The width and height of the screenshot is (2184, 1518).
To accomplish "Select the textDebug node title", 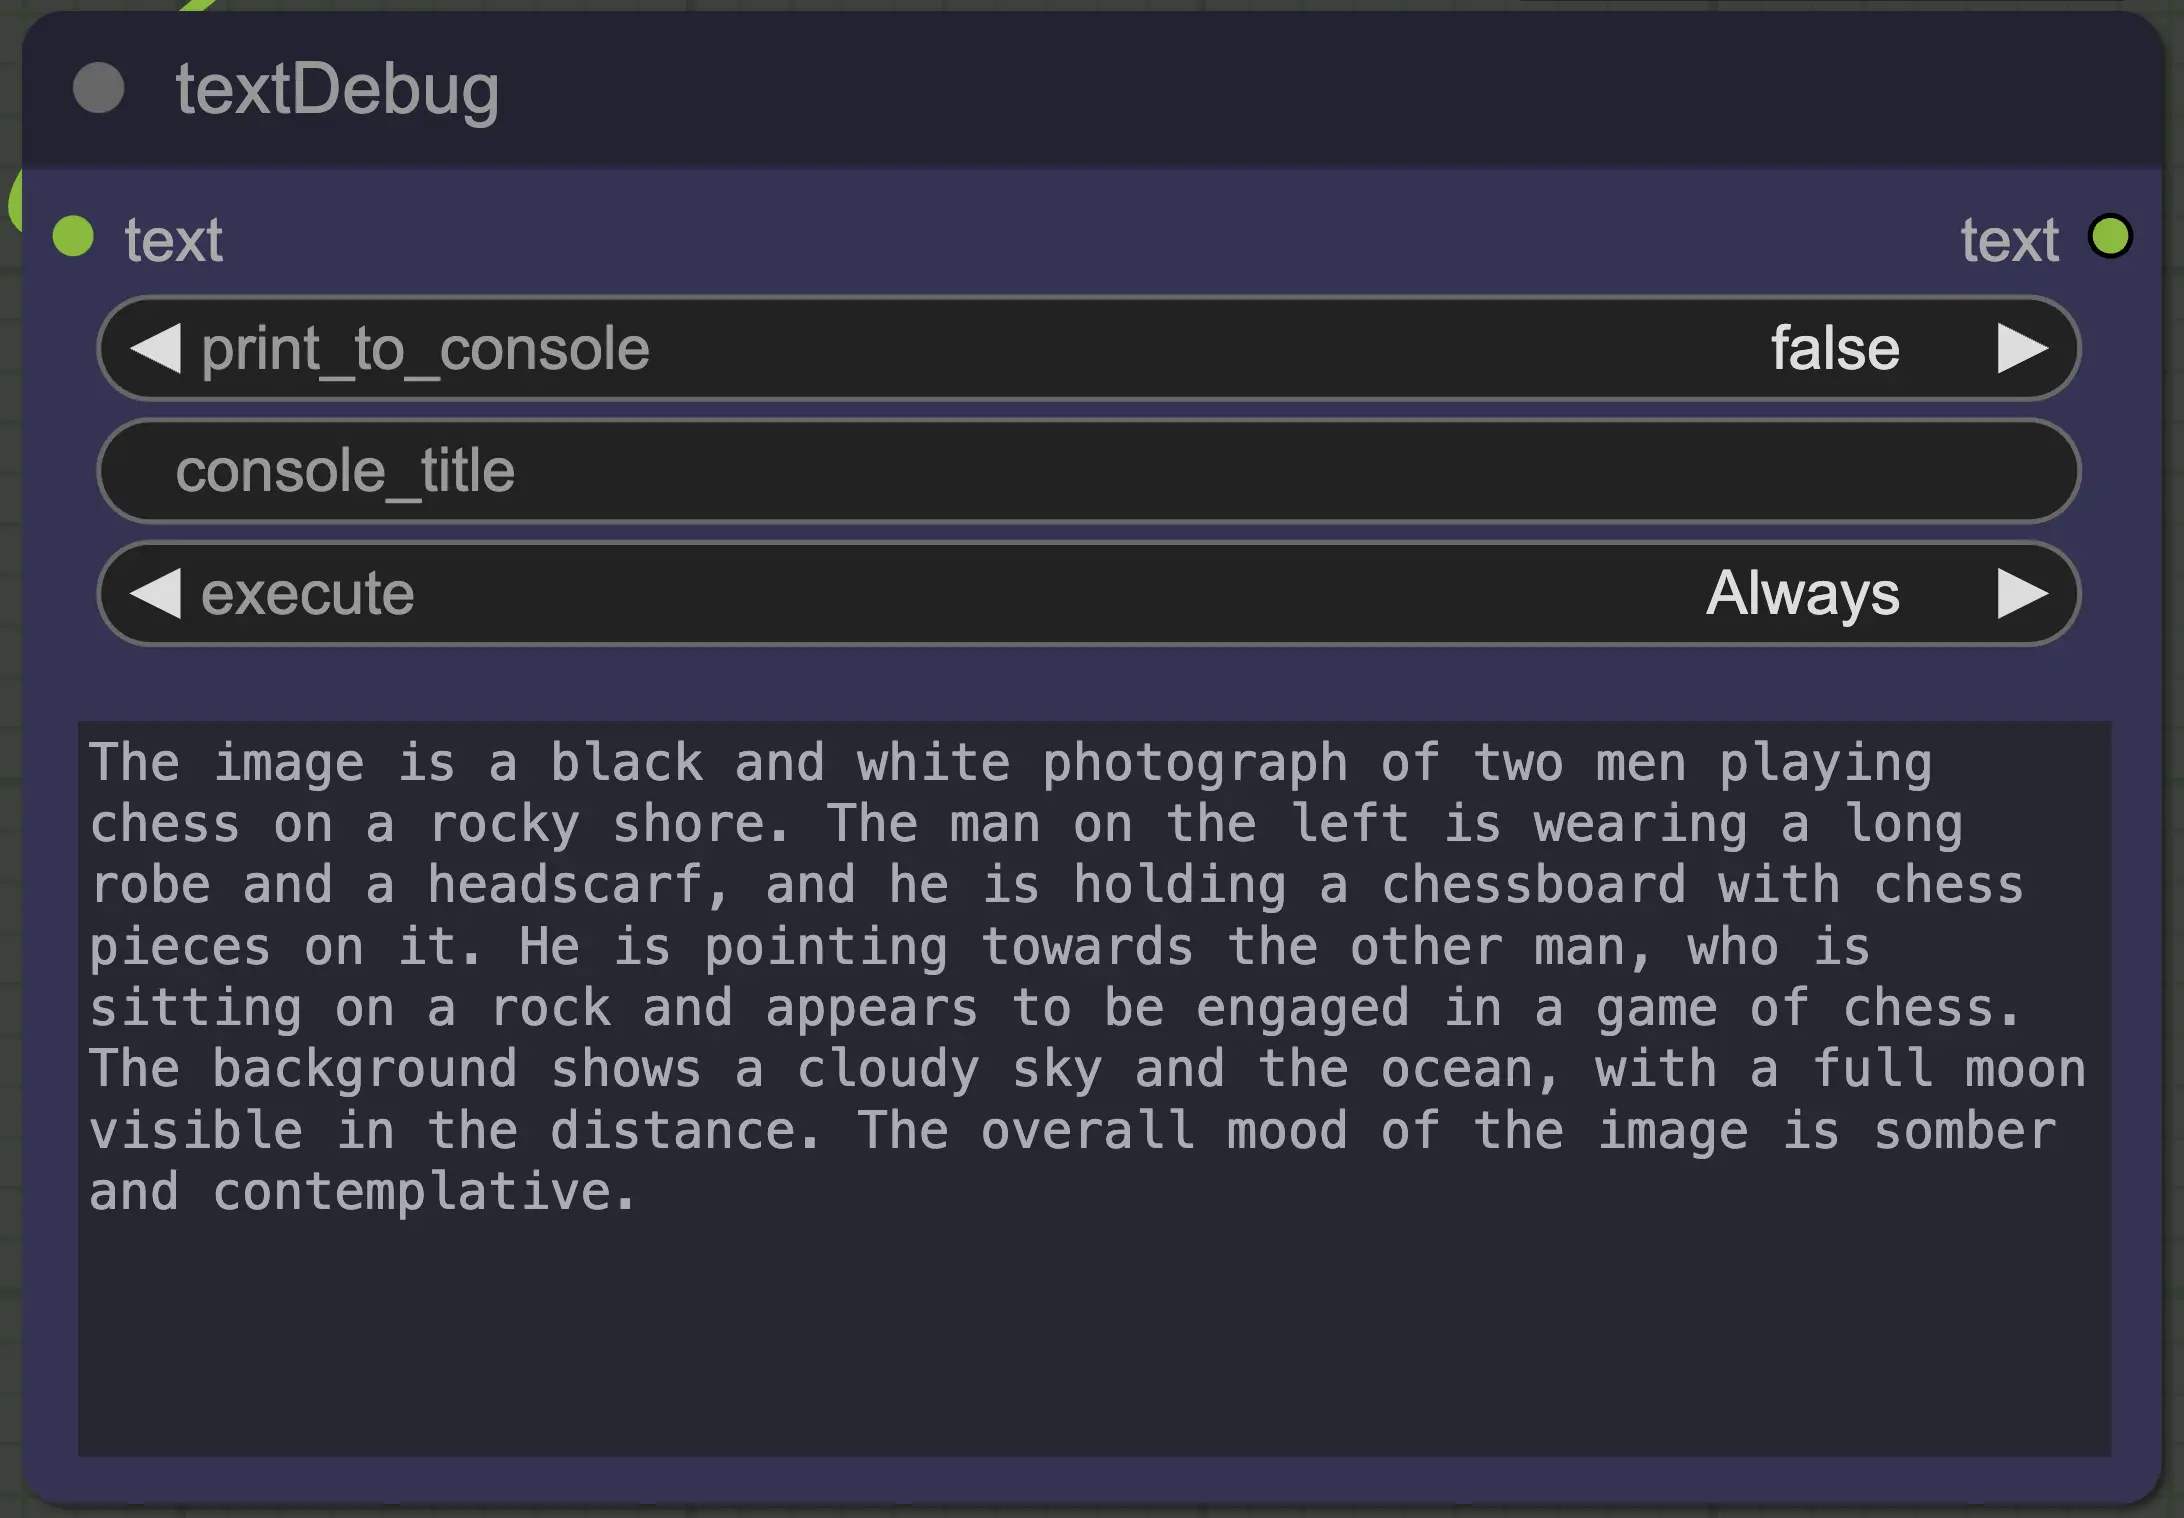I will click(337, 88).
